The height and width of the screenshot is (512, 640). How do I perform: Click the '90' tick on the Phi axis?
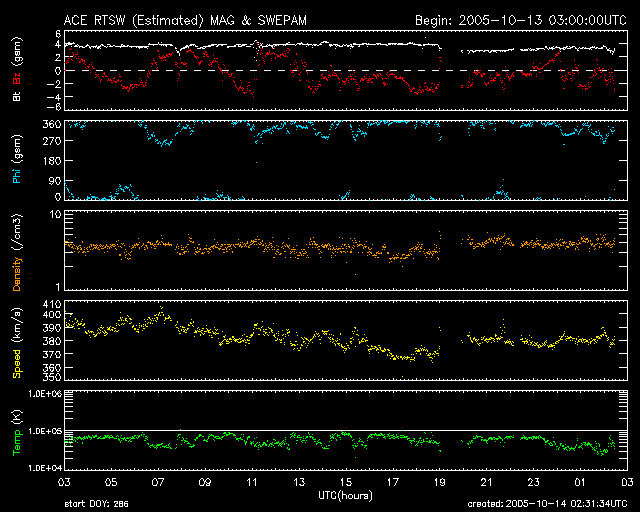(55, 181)
